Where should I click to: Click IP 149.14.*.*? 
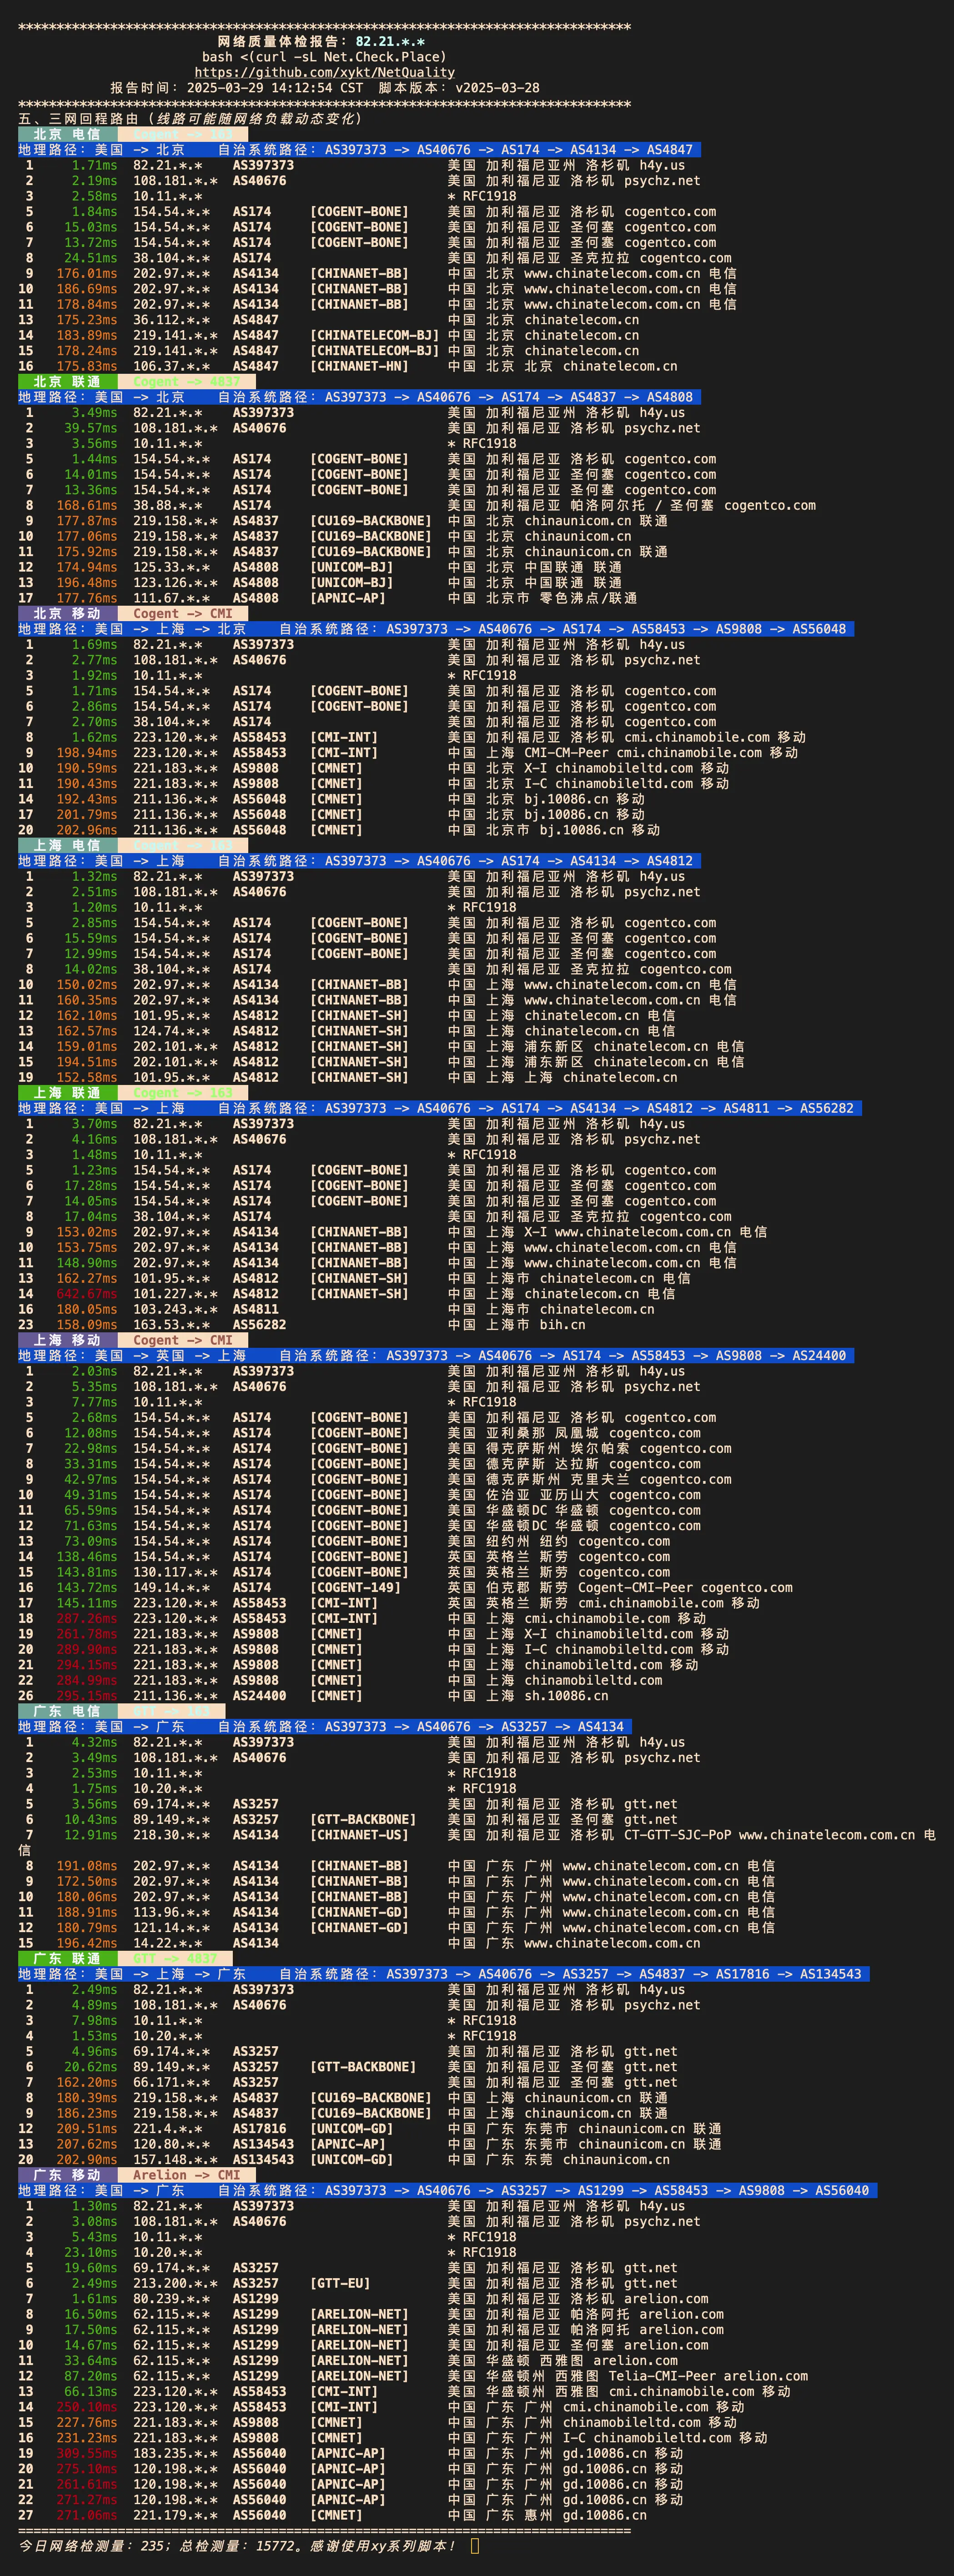[x=171, y=1587]
